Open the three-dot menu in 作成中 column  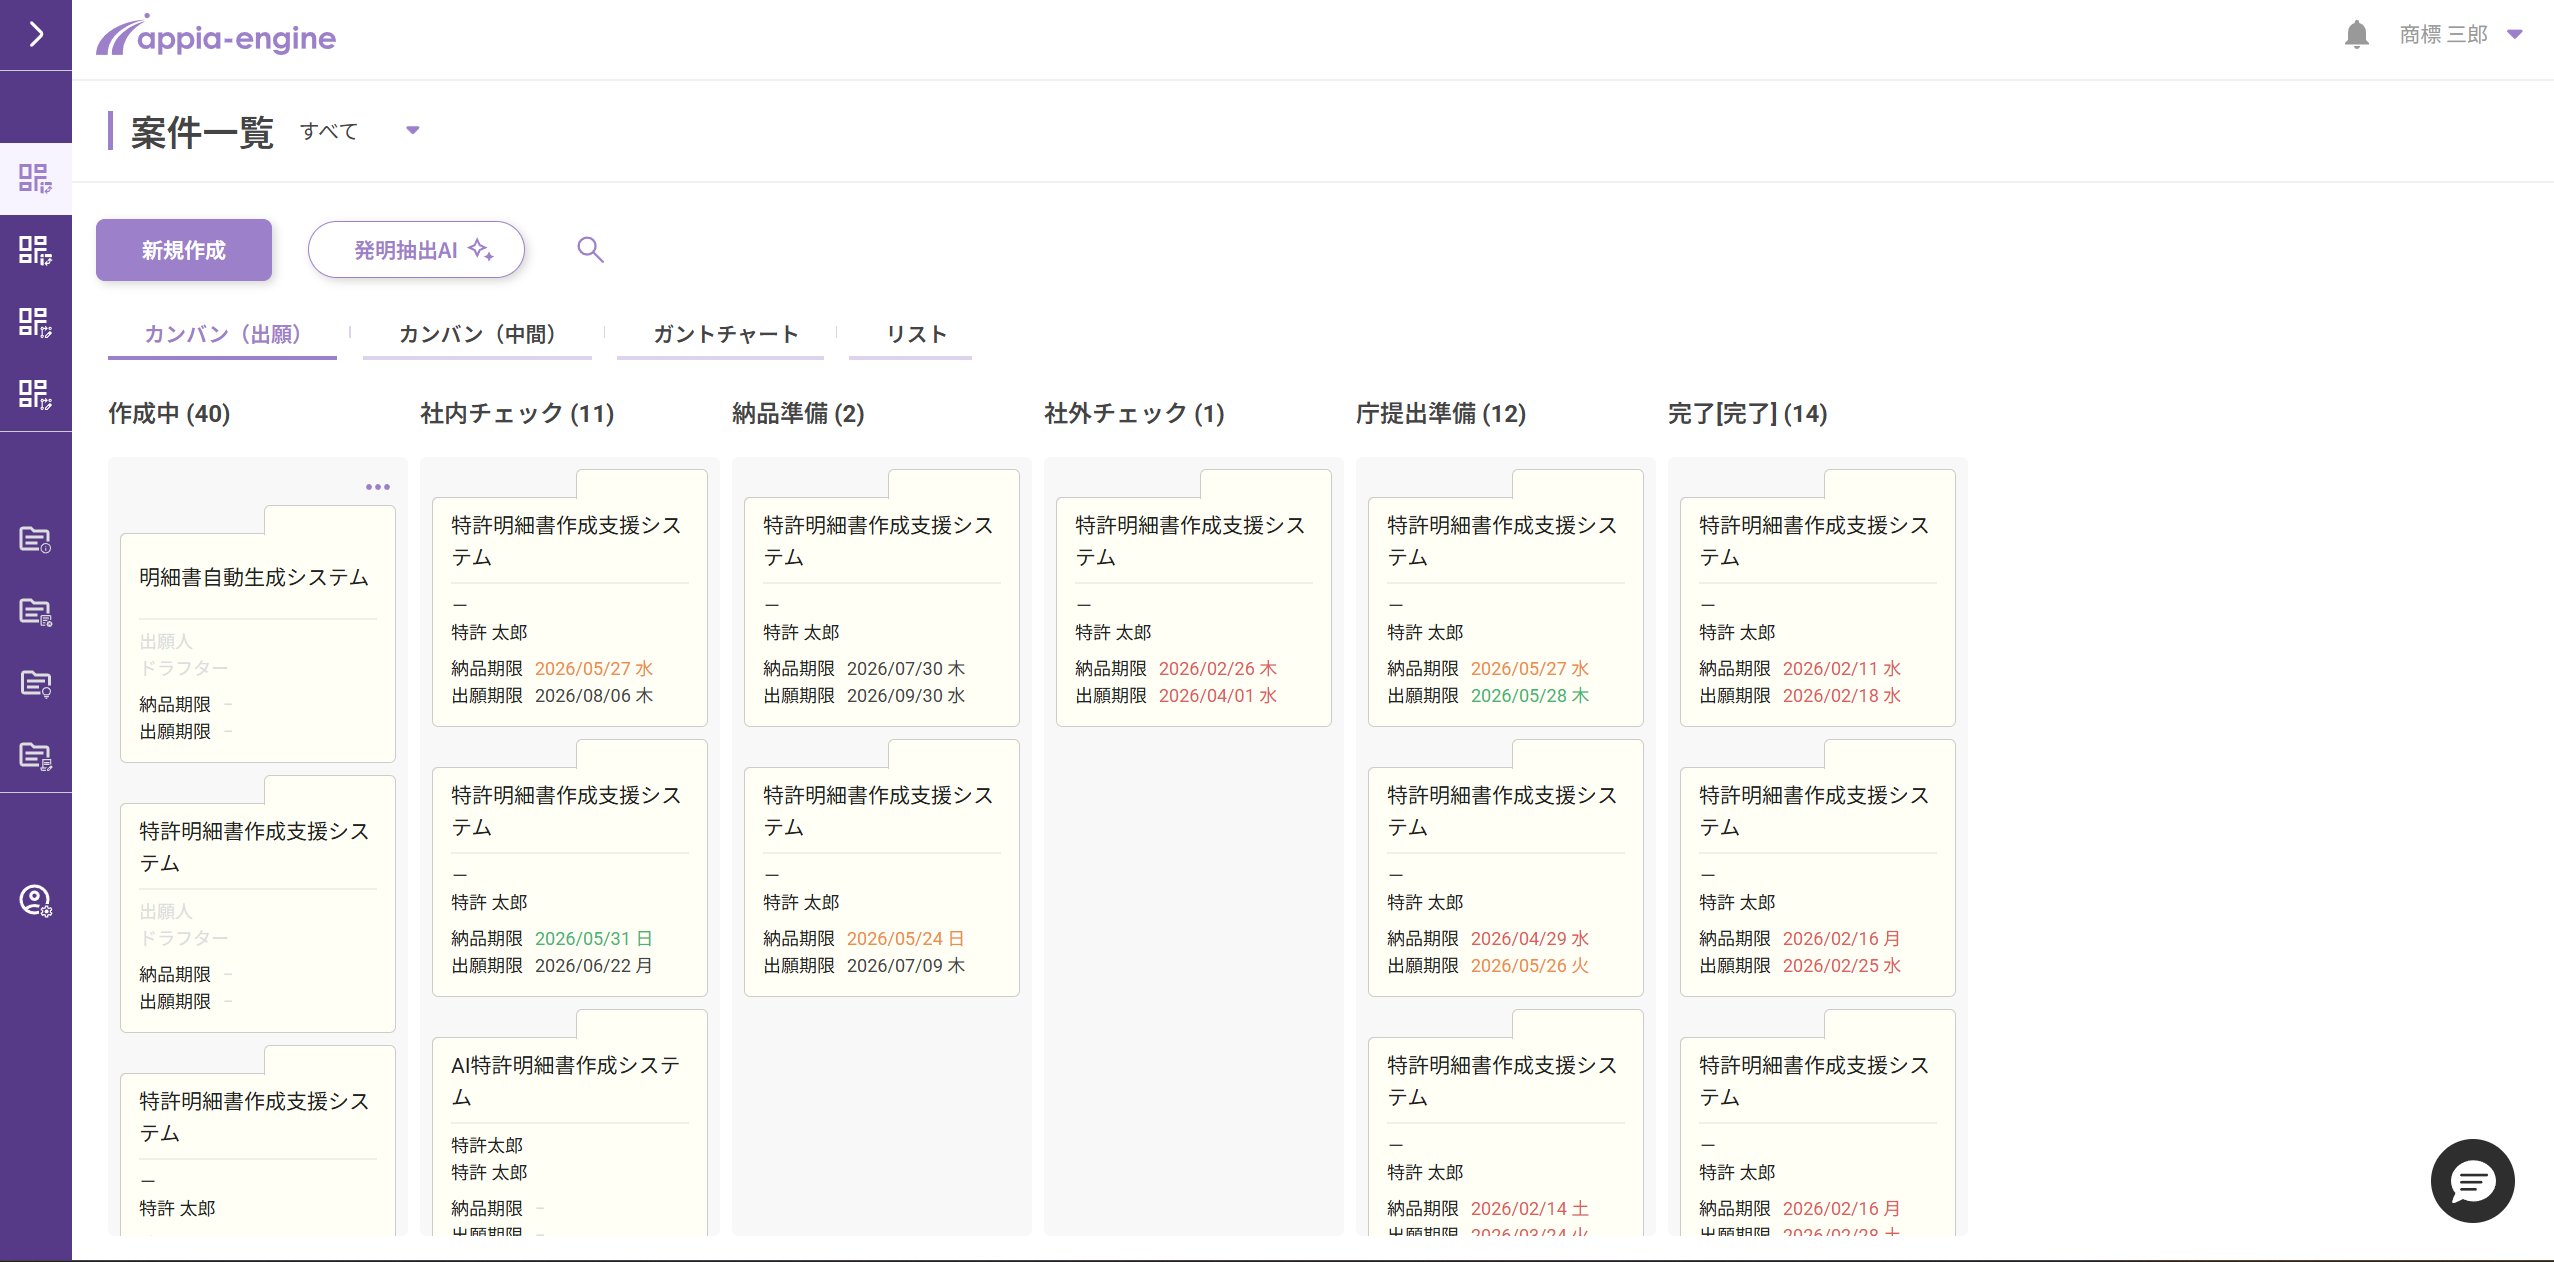pos(378,487)
